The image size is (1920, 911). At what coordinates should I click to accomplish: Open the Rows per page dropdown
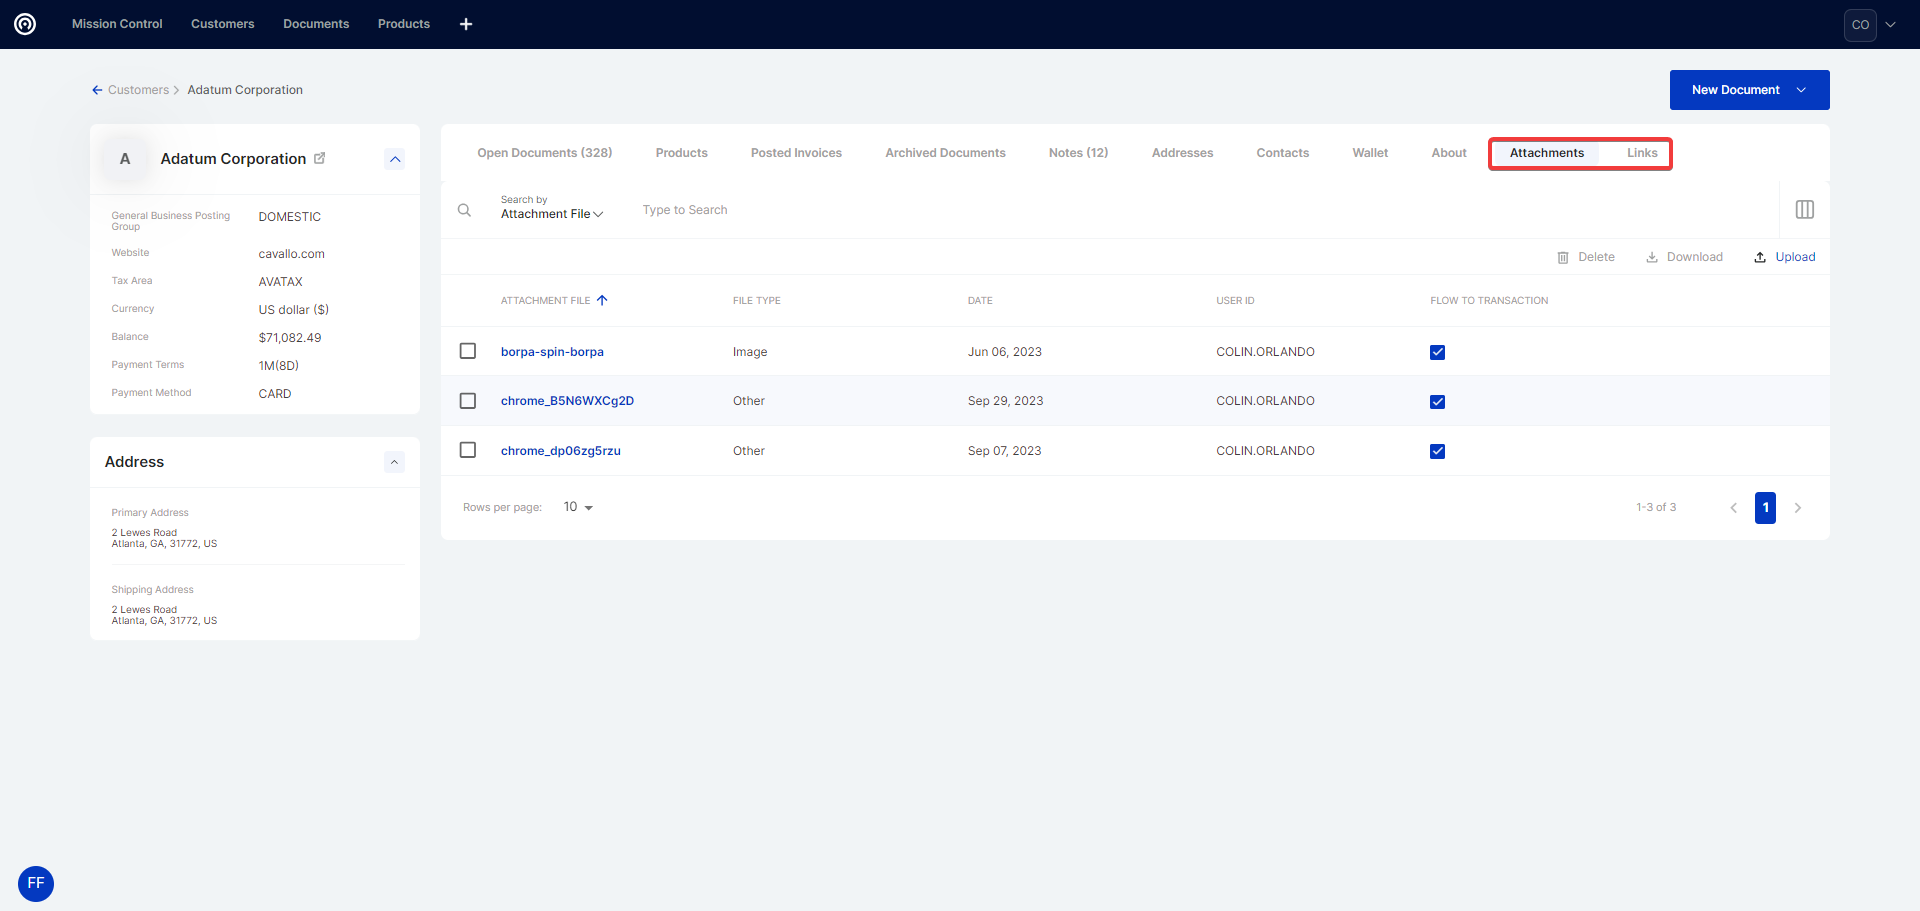[578, 507]
